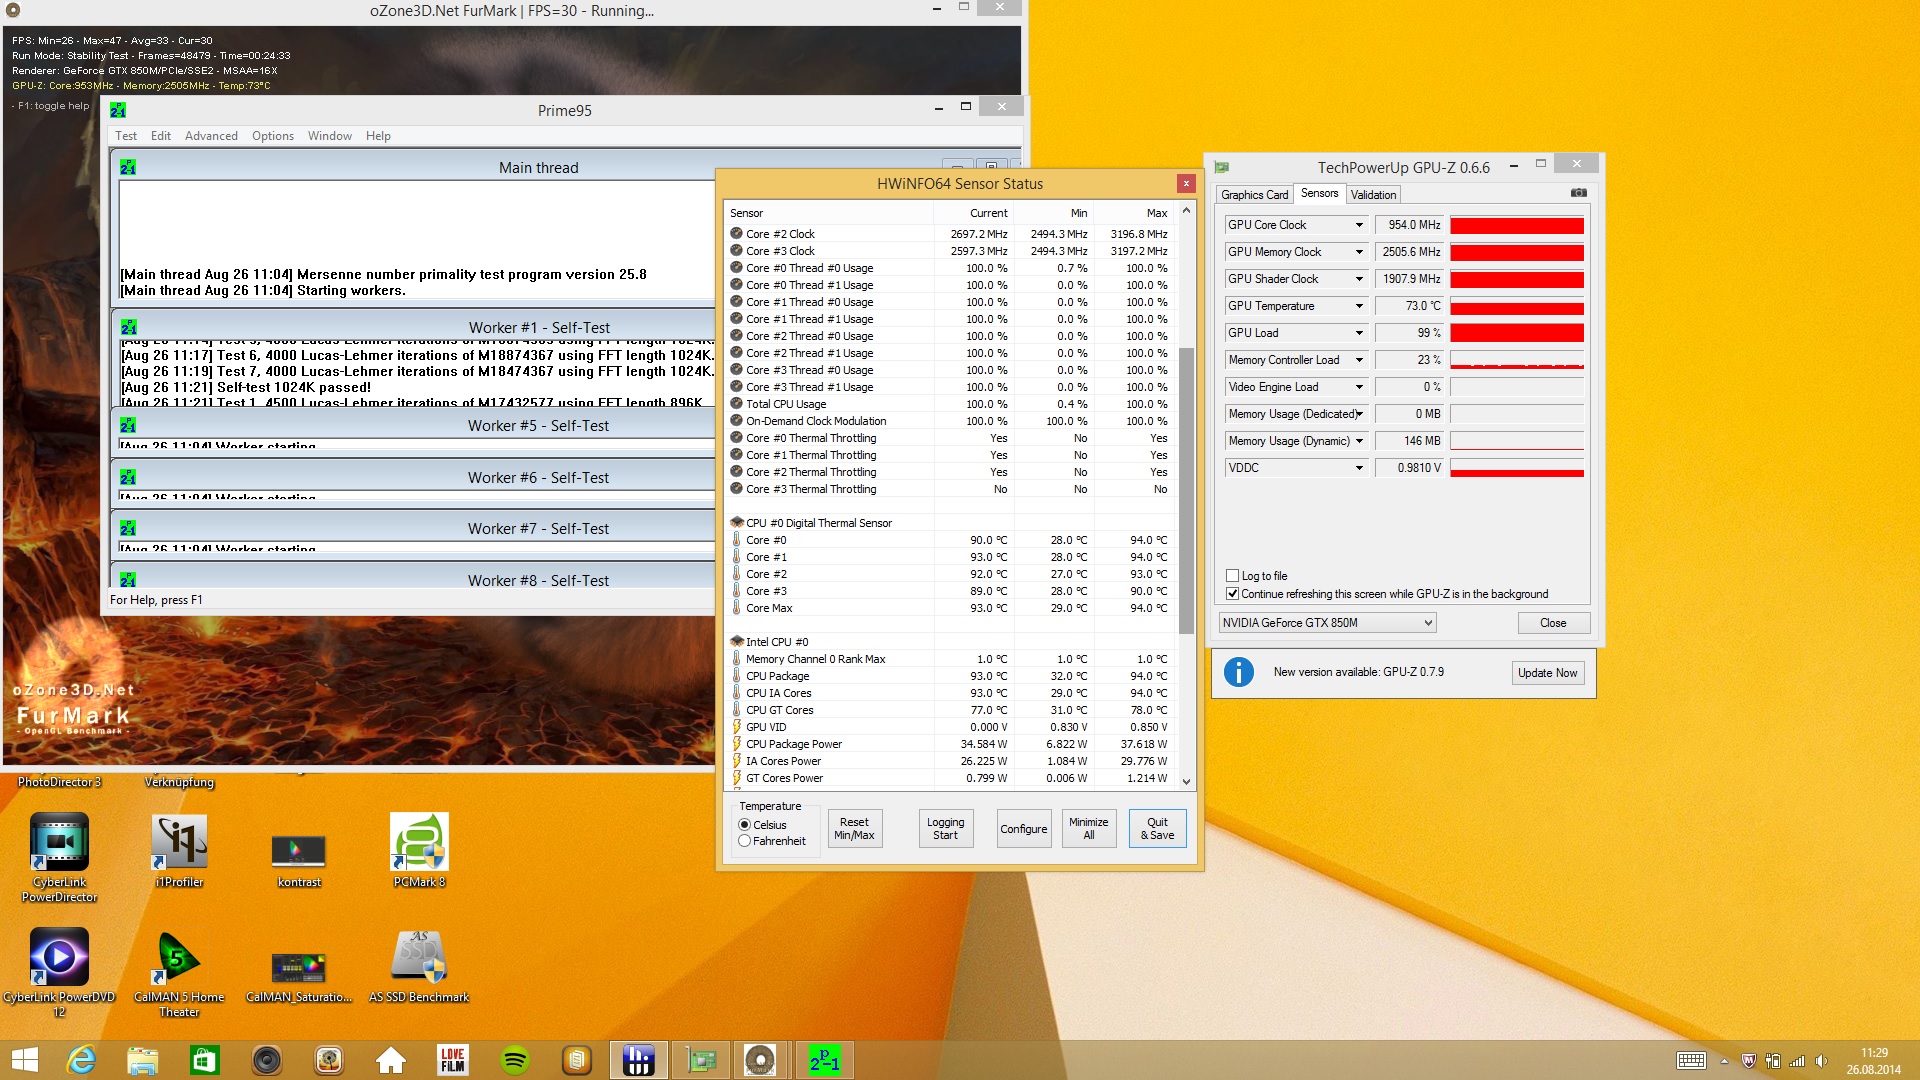Open Prime95 Advanced menu
Image resolution: width=1920 pixels, height=1080 pixels.
point(211,136)
